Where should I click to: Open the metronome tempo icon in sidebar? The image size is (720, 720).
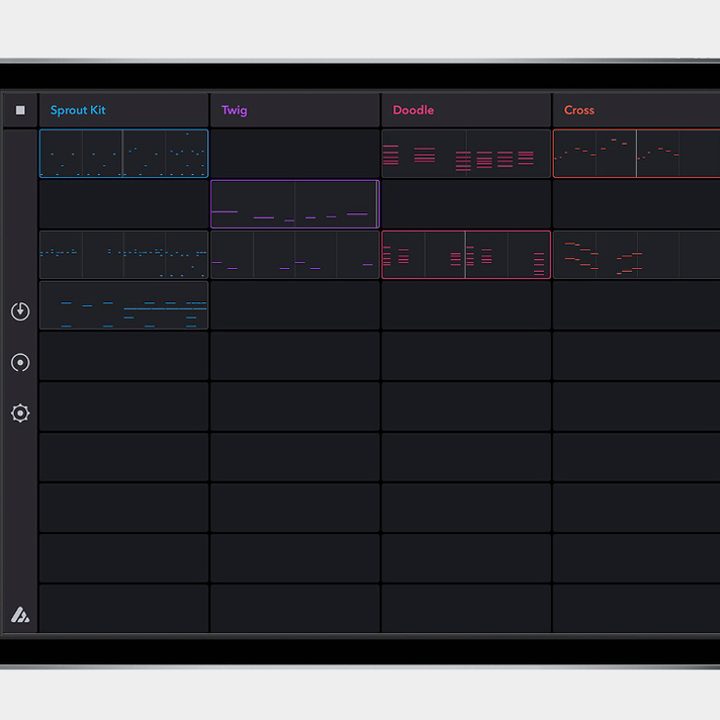click(20, 311)
